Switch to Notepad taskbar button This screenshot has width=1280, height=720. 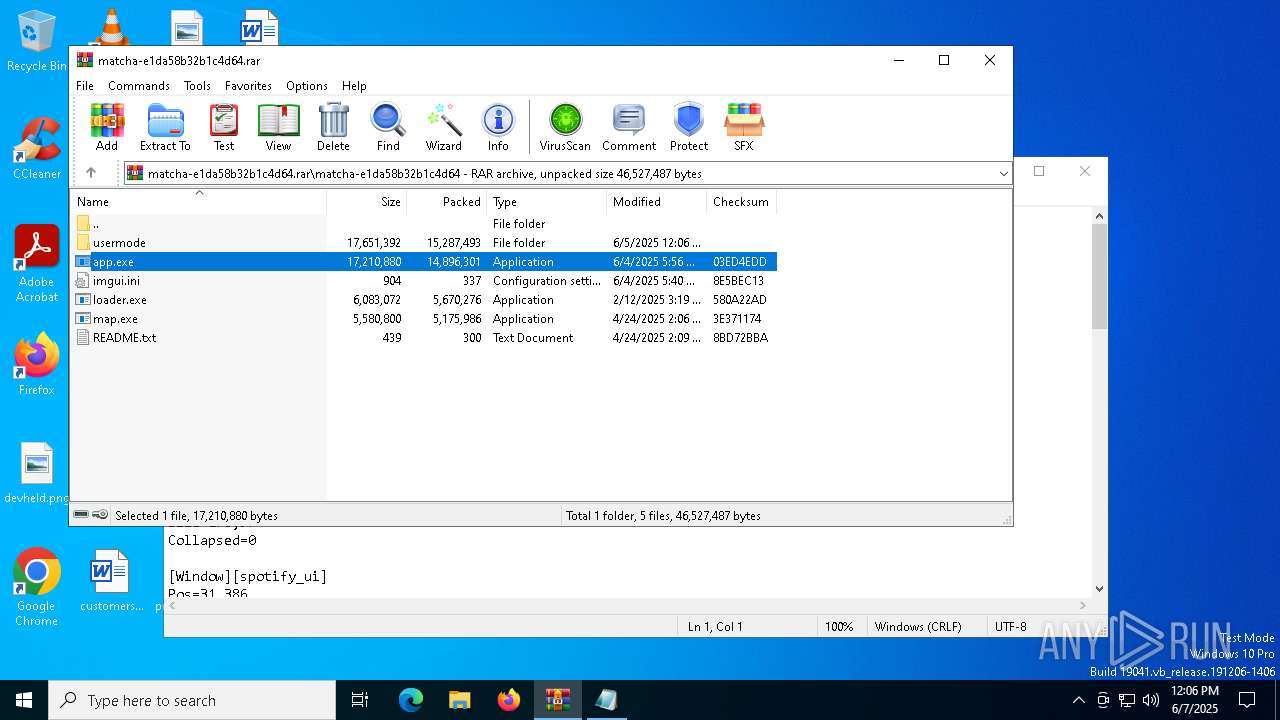(606, 700)
